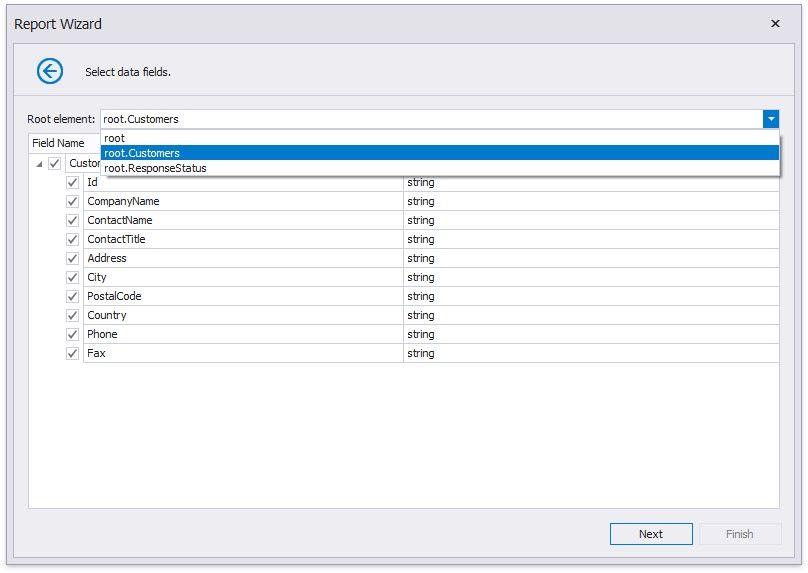Disable the ContactTitle field checkbox

72,239
